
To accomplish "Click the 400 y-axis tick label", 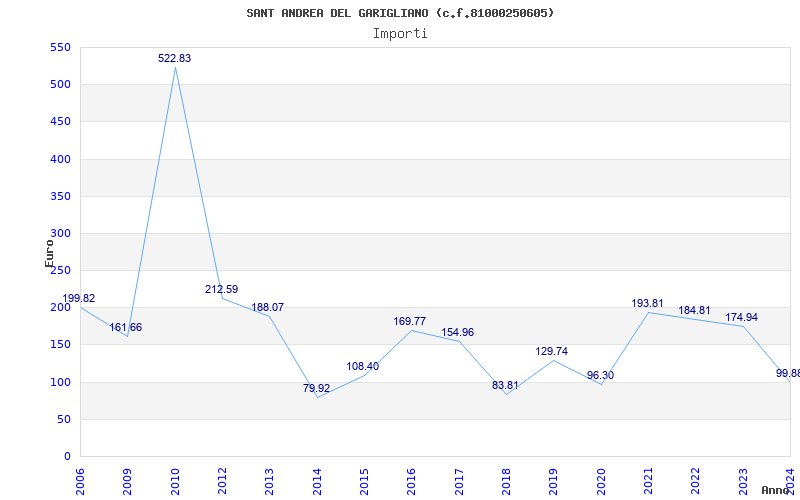I will (x=60, y=159).
